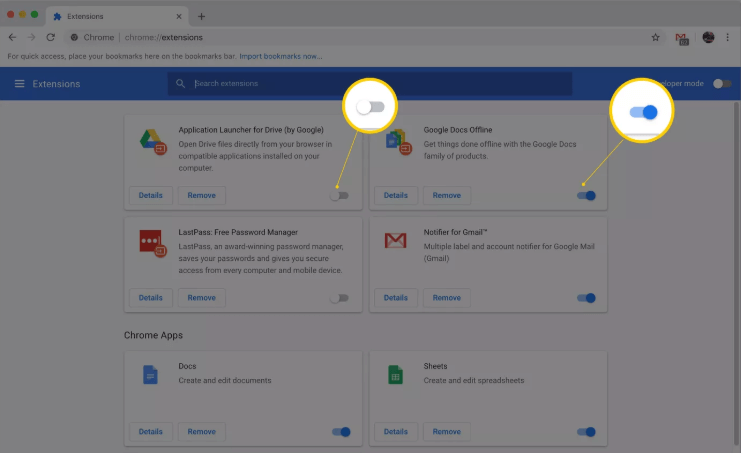Reload the extensions page
The height and width of the screenshot is (453, 741).
51,37
